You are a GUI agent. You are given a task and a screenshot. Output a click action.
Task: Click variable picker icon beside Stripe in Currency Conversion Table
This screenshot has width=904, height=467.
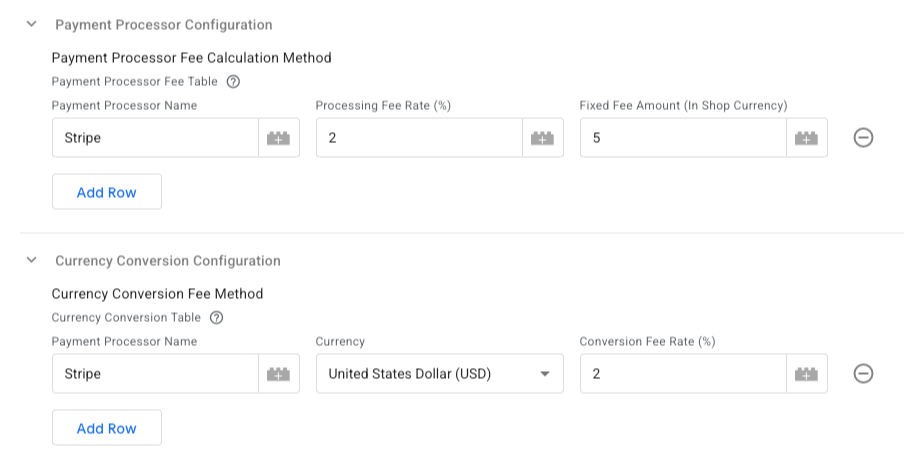coord(279,374)
